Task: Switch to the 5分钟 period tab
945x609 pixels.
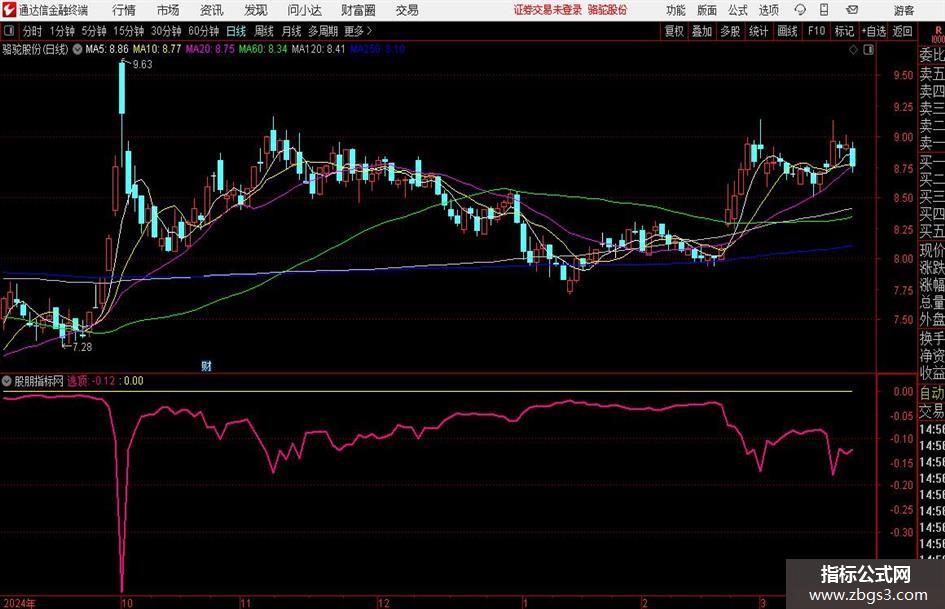Action: (93, 31)
